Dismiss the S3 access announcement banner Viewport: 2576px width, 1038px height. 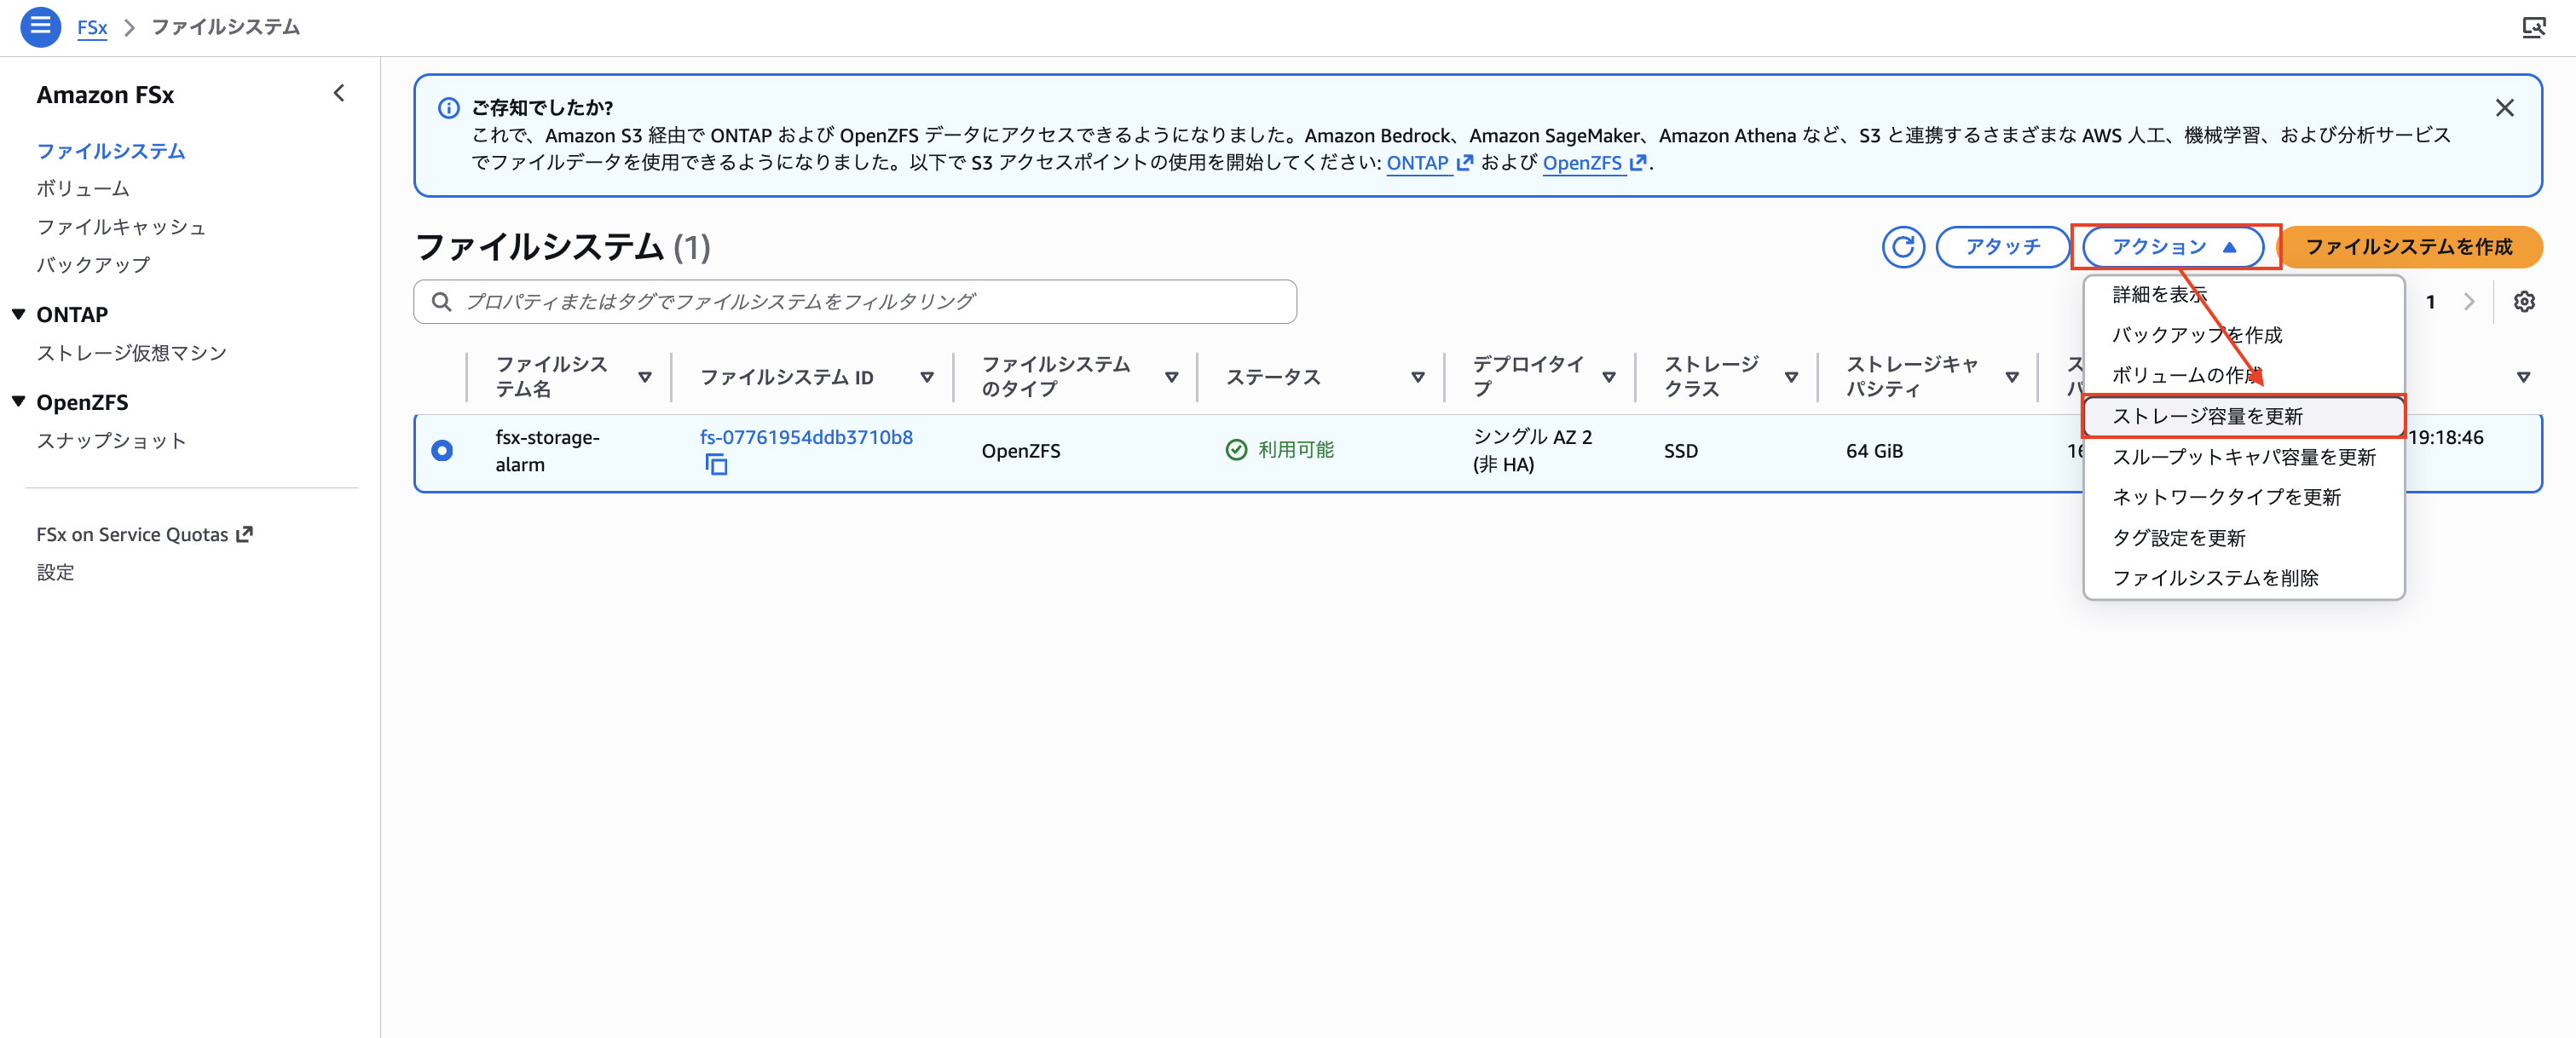point(2505,107)
